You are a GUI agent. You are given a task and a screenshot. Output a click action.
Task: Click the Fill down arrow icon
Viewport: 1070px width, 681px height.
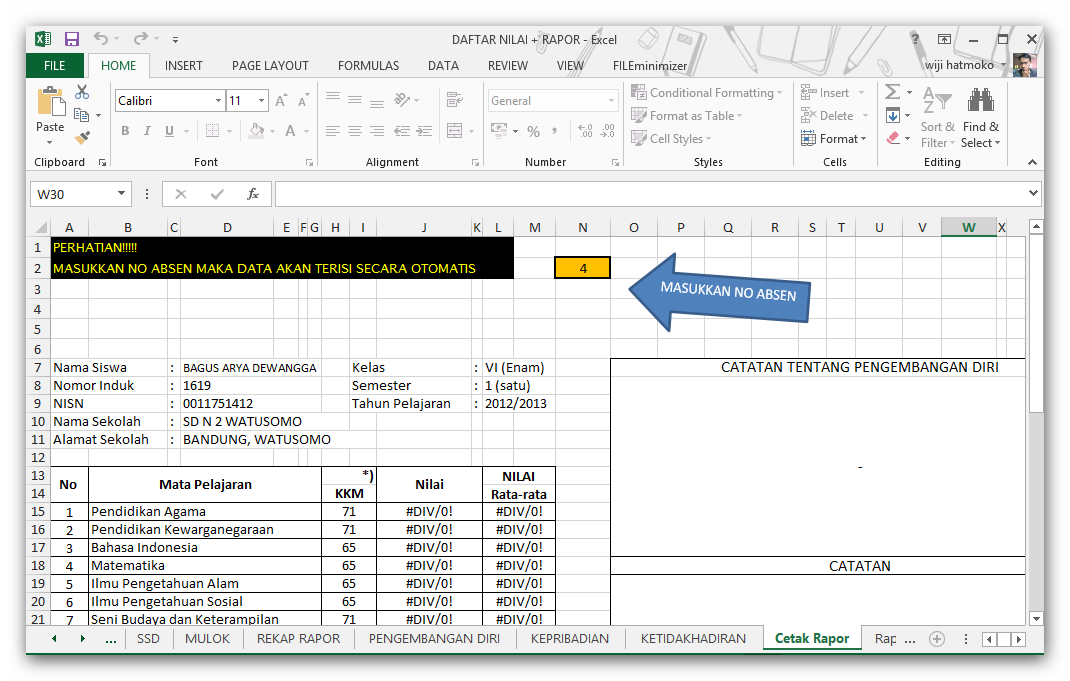click(893, 115)
